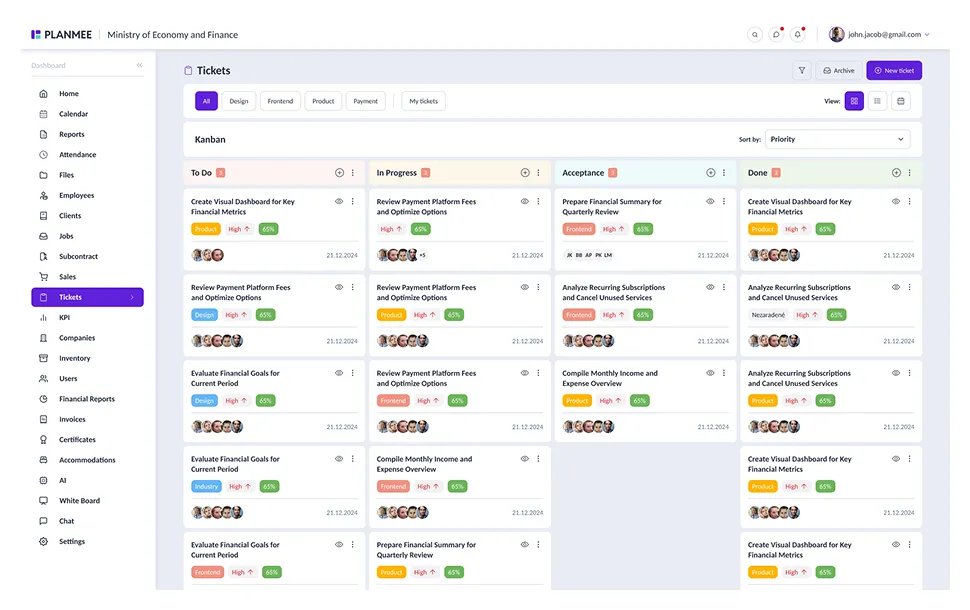Open the chat messages icon in header
The height and width of the screenshot is (610, 970).
click(776, 35)
